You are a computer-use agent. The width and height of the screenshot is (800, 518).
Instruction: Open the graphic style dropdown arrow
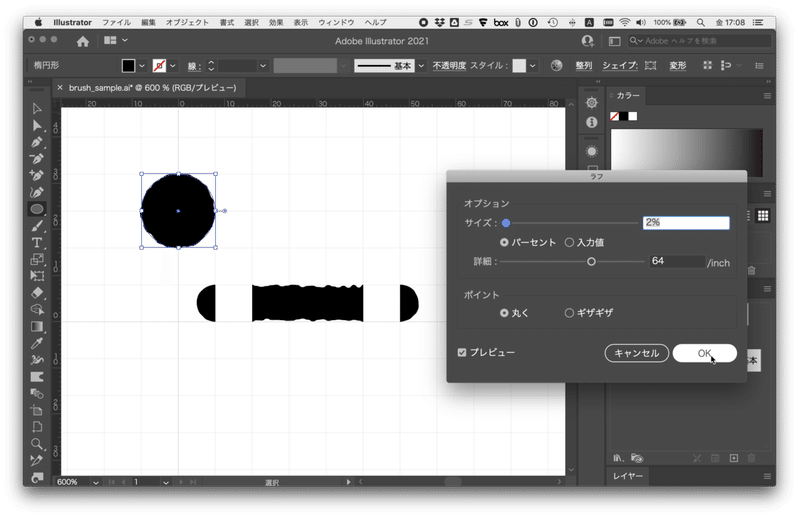[x=532, y=65]
